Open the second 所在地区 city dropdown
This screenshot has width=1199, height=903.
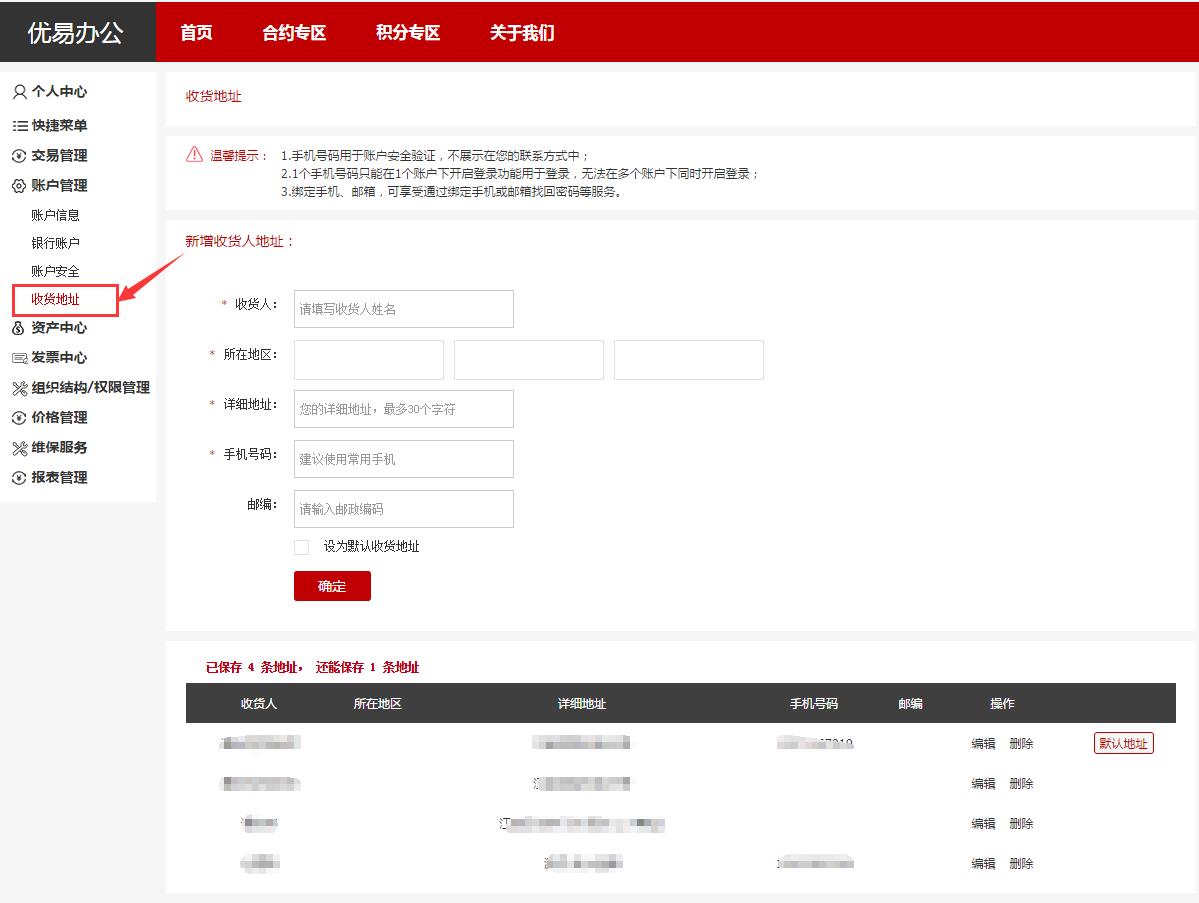click(x=529, y=360)
